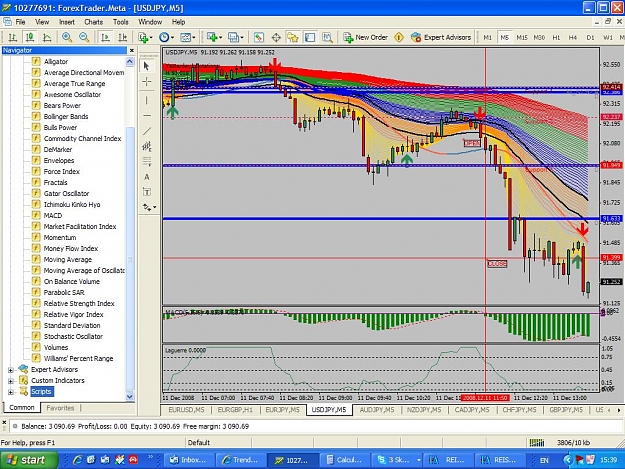This screenshot has width=625, height=469.
Task: Switch to the GBPJPY,M5 chart tab
Action: click(566, 410)
